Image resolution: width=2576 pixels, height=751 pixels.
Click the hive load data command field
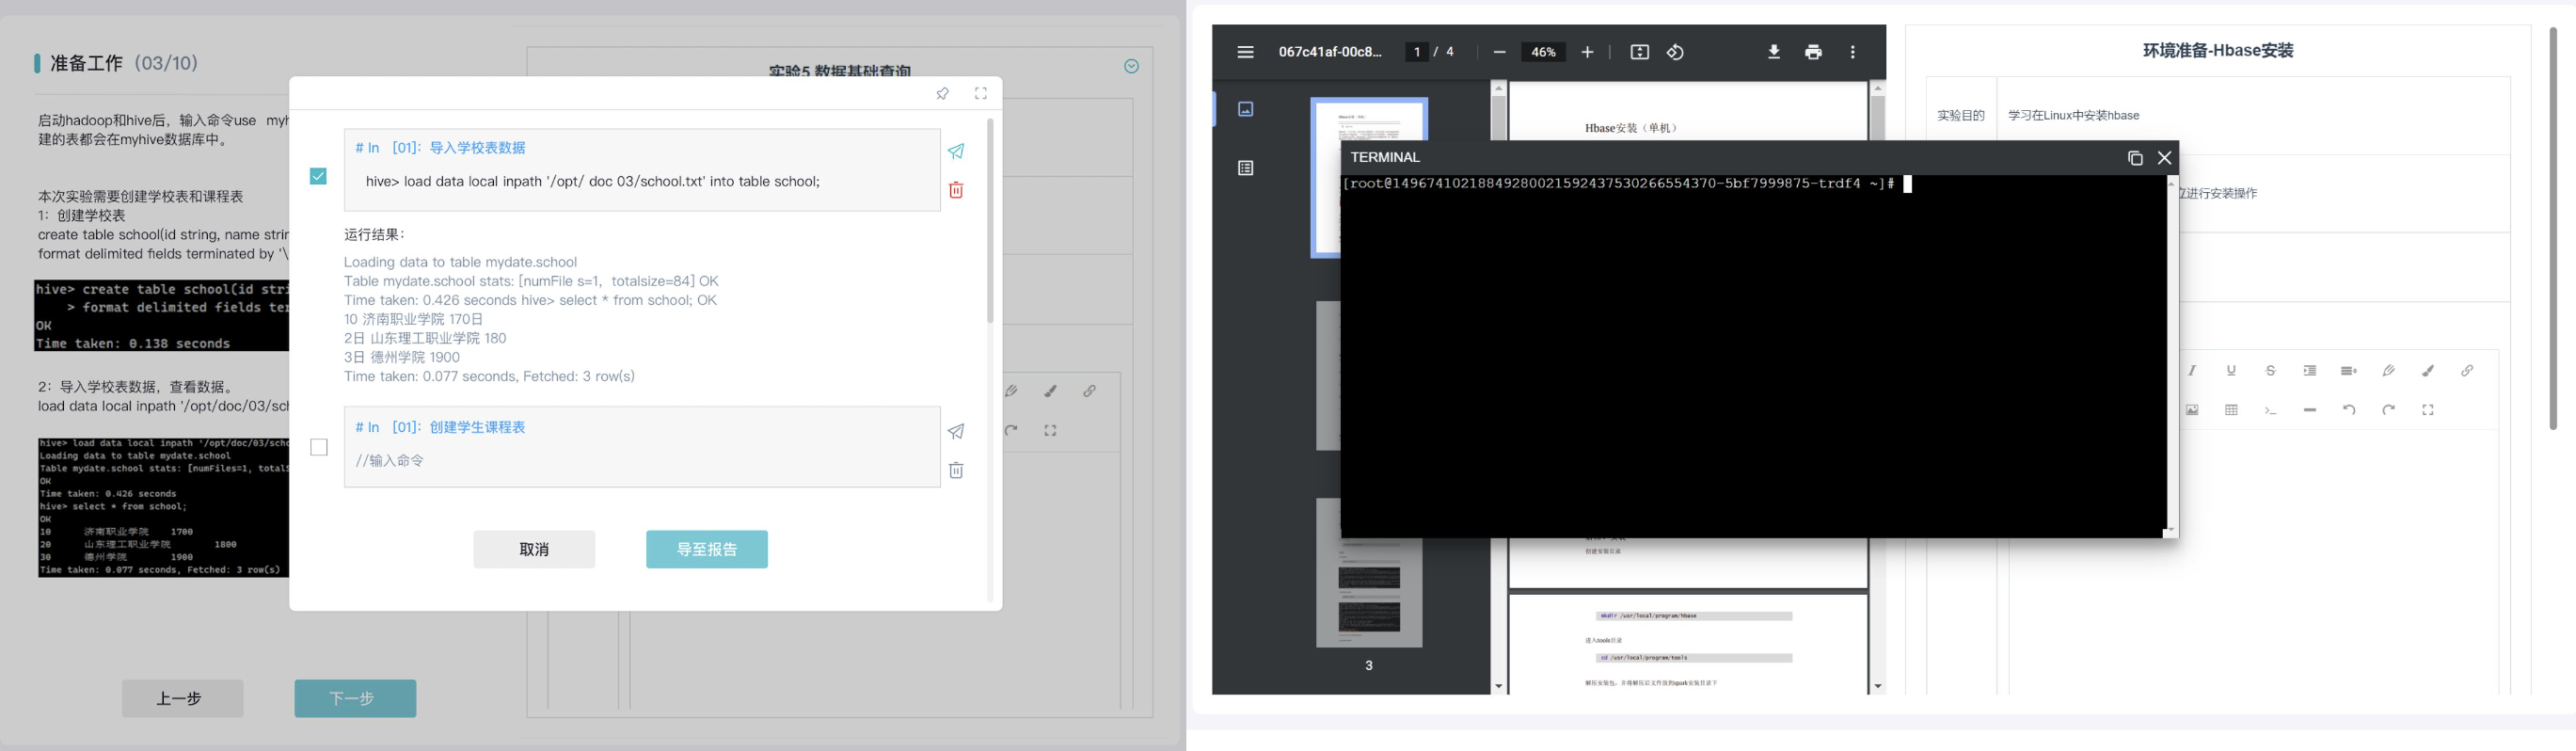click(x=642, y=182)
